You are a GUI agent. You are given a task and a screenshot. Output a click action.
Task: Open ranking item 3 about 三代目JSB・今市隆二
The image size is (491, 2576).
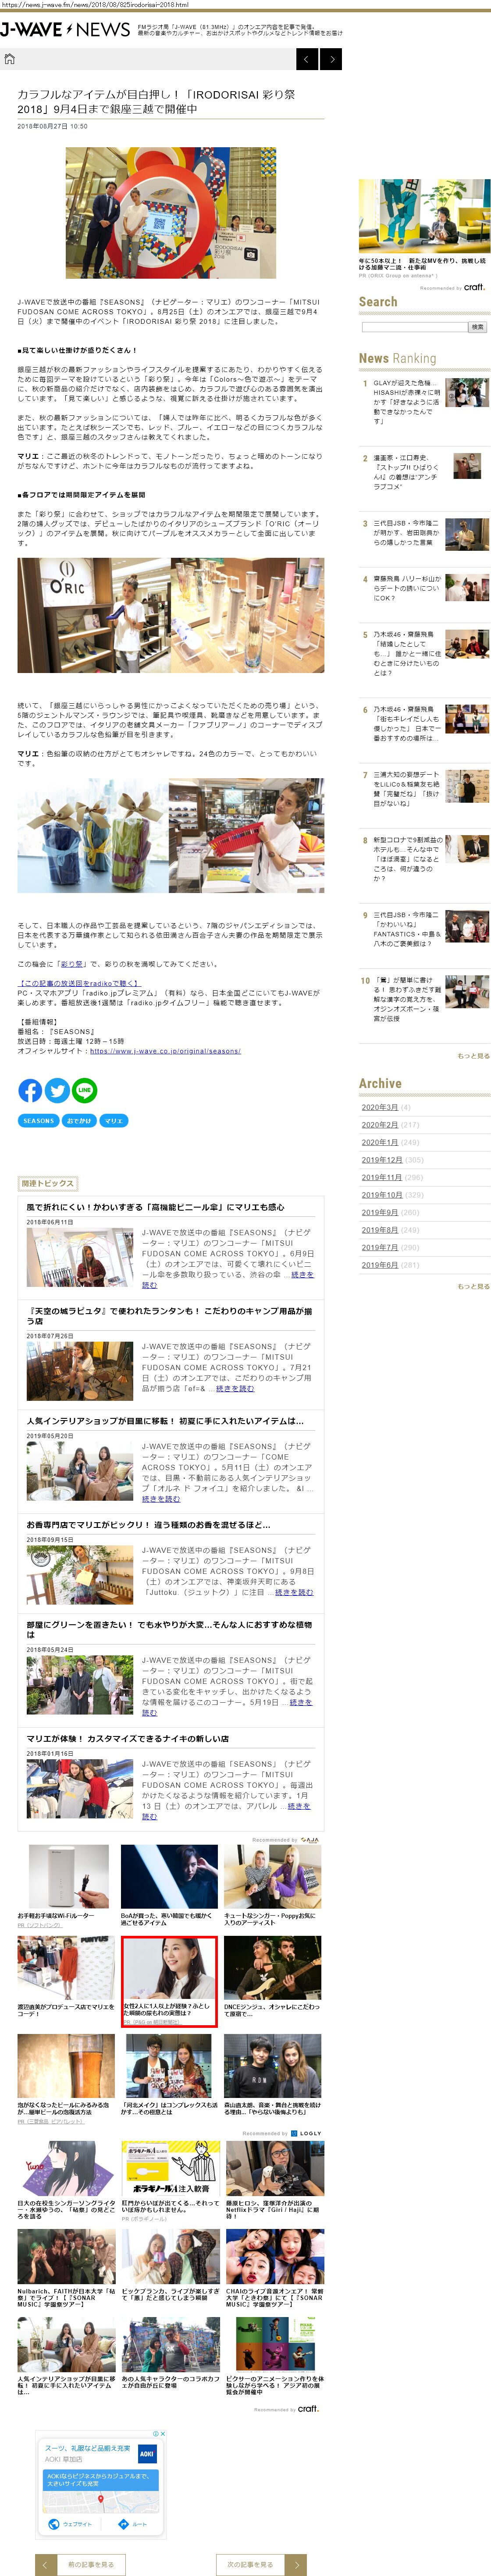pos(407,532)
